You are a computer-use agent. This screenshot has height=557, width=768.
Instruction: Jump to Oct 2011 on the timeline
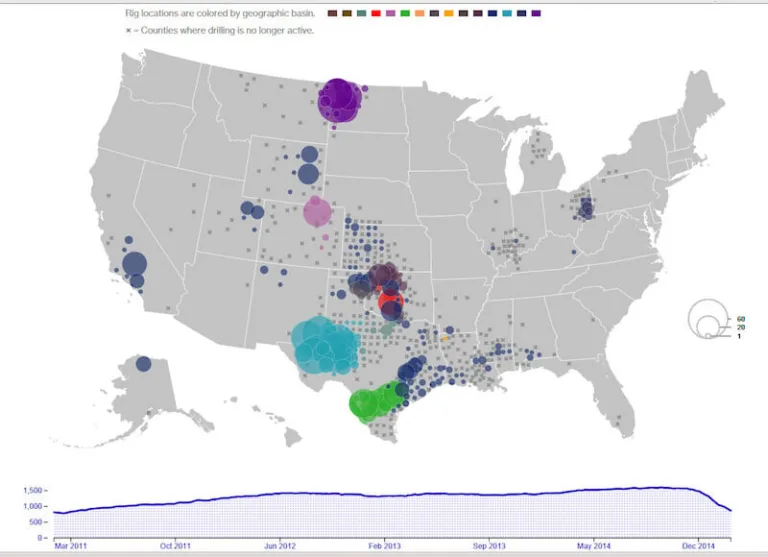[x=175, y=546]
